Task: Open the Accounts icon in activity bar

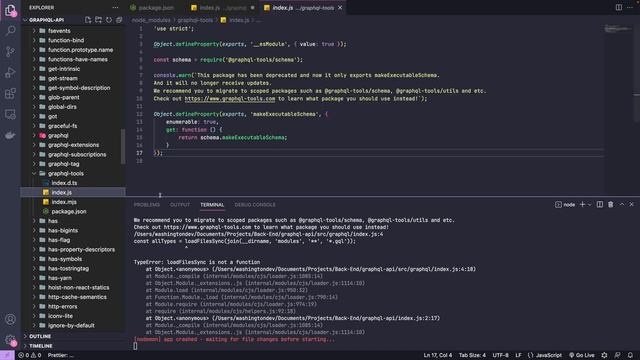Action: pyautogui.click(x=10, y=319)
